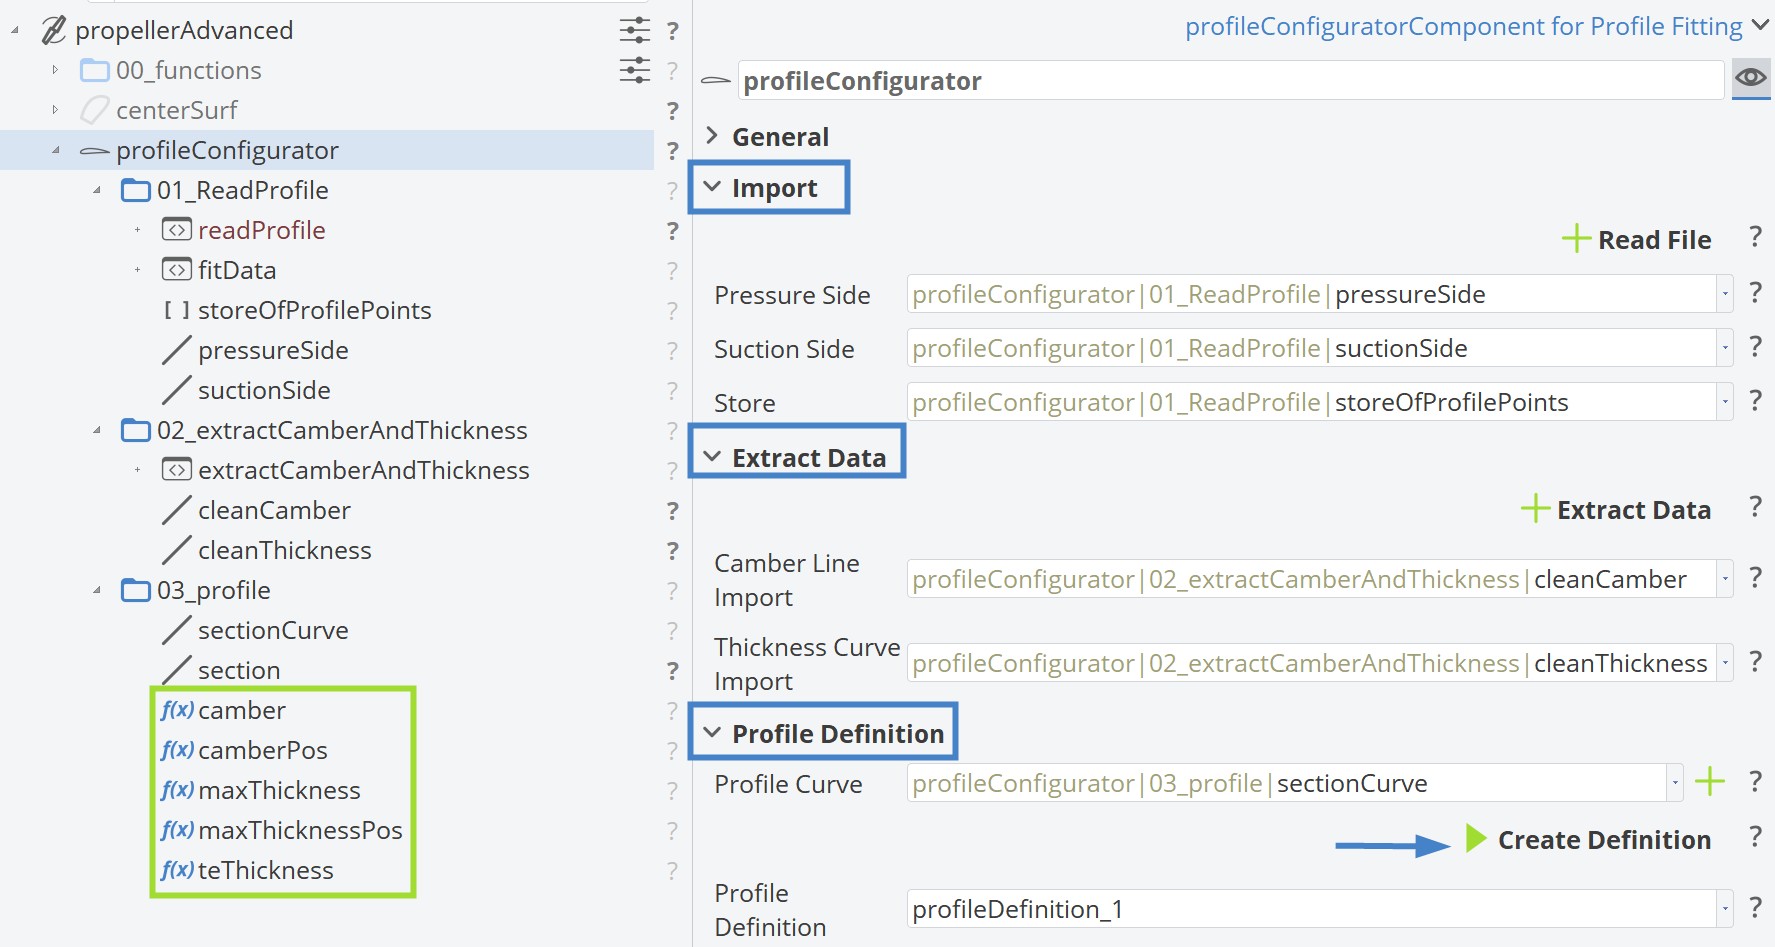Click the f(x) icon of camberPos
Screen dimensions: 1775x947
tap(177, 750)
